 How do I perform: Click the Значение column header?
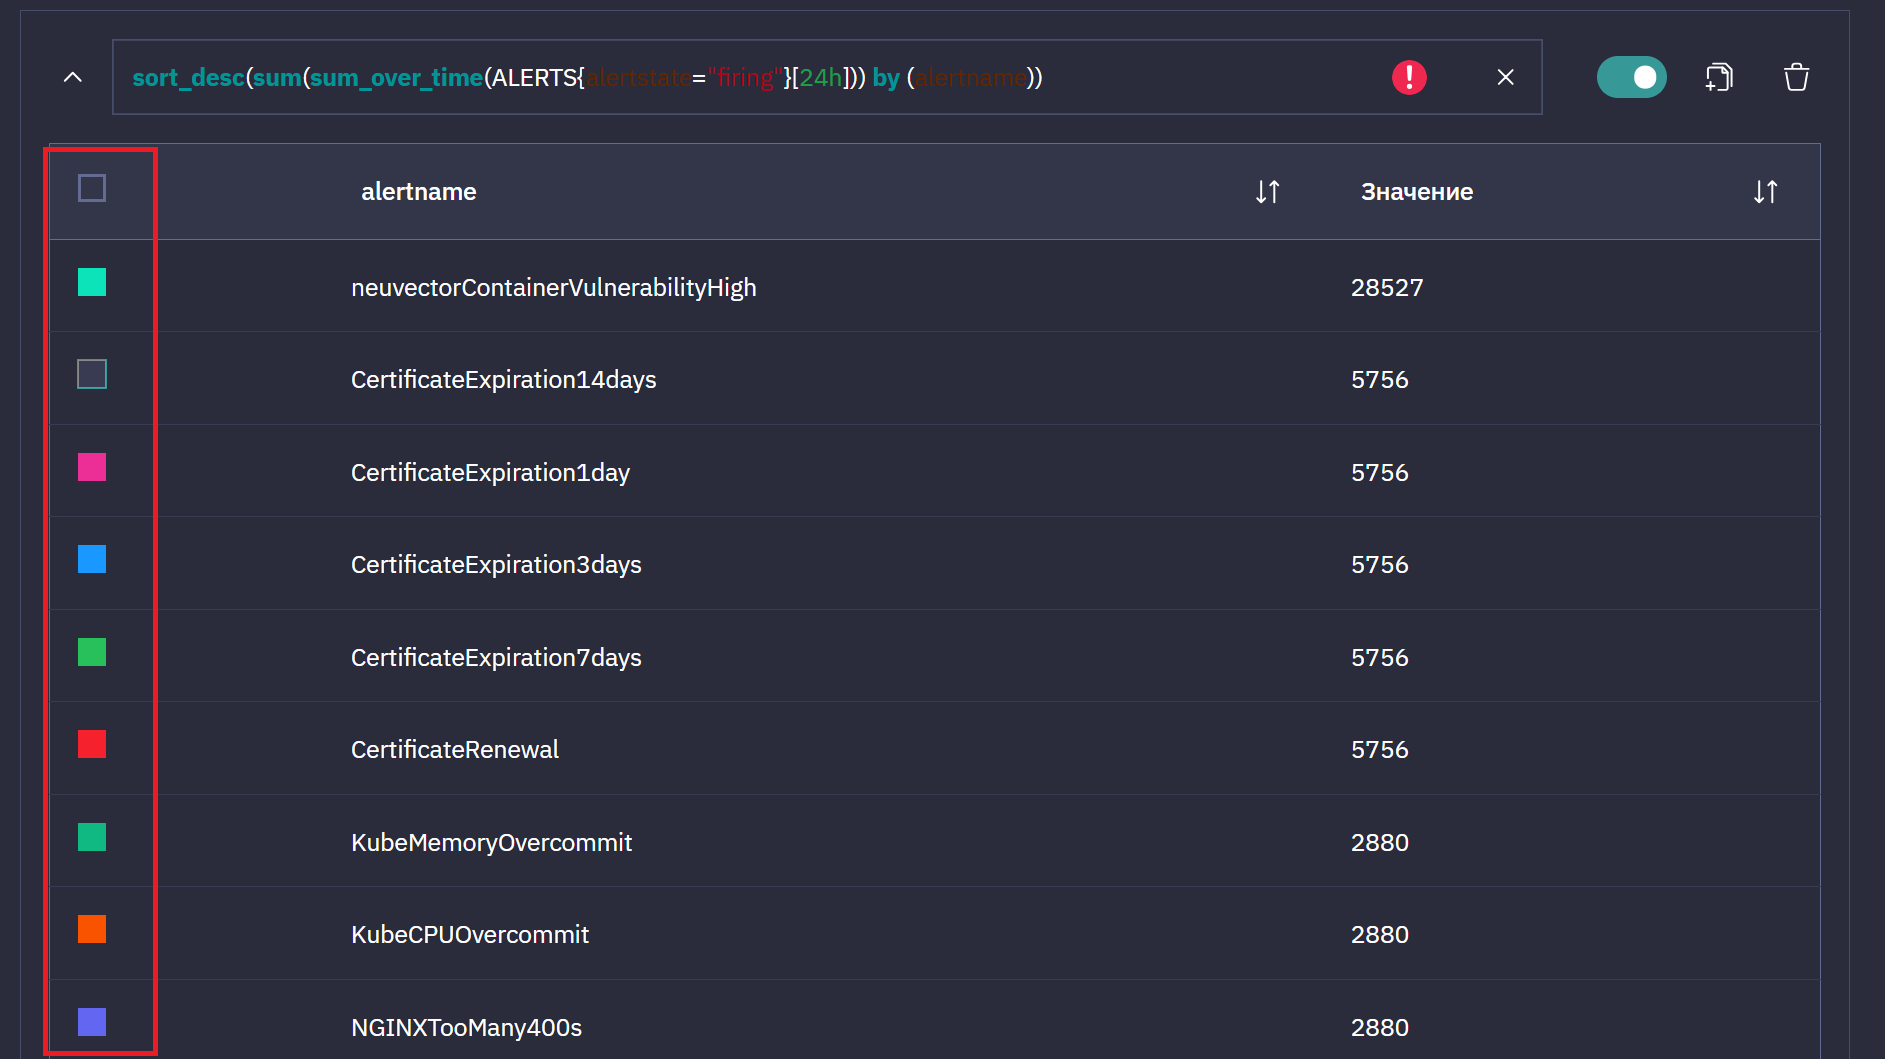click(1416, 192)
